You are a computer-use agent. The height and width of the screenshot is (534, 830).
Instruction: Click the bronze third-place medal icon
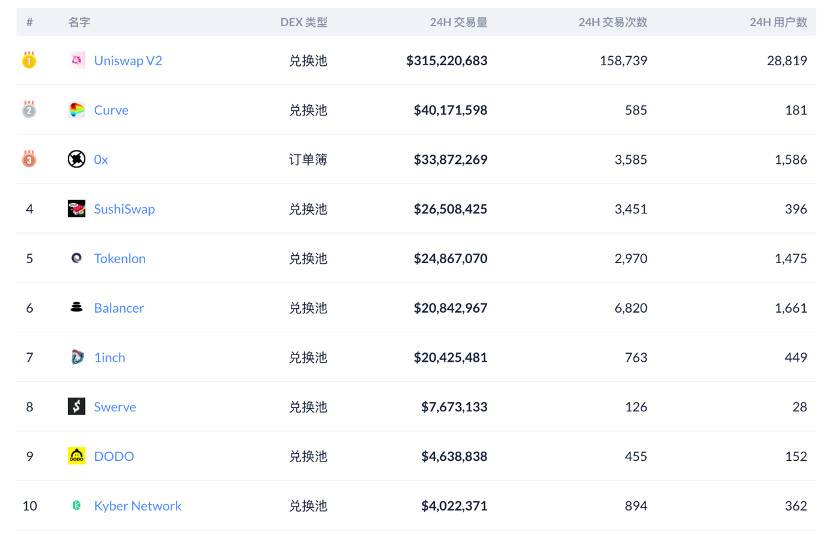click(x=29, y=159)
